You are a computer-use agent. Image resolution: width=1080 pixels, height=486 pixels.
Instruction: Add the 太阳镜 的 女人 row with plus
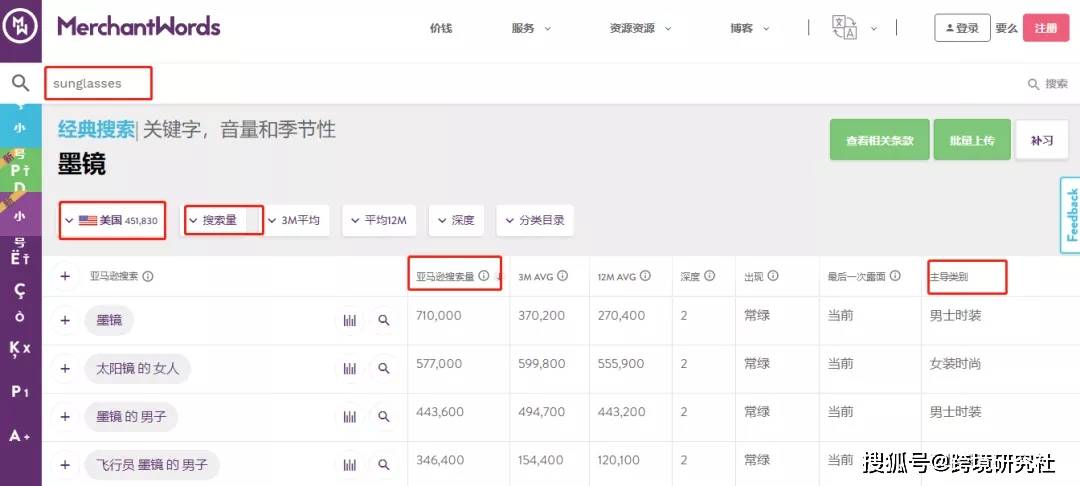[x=65, y=368]
